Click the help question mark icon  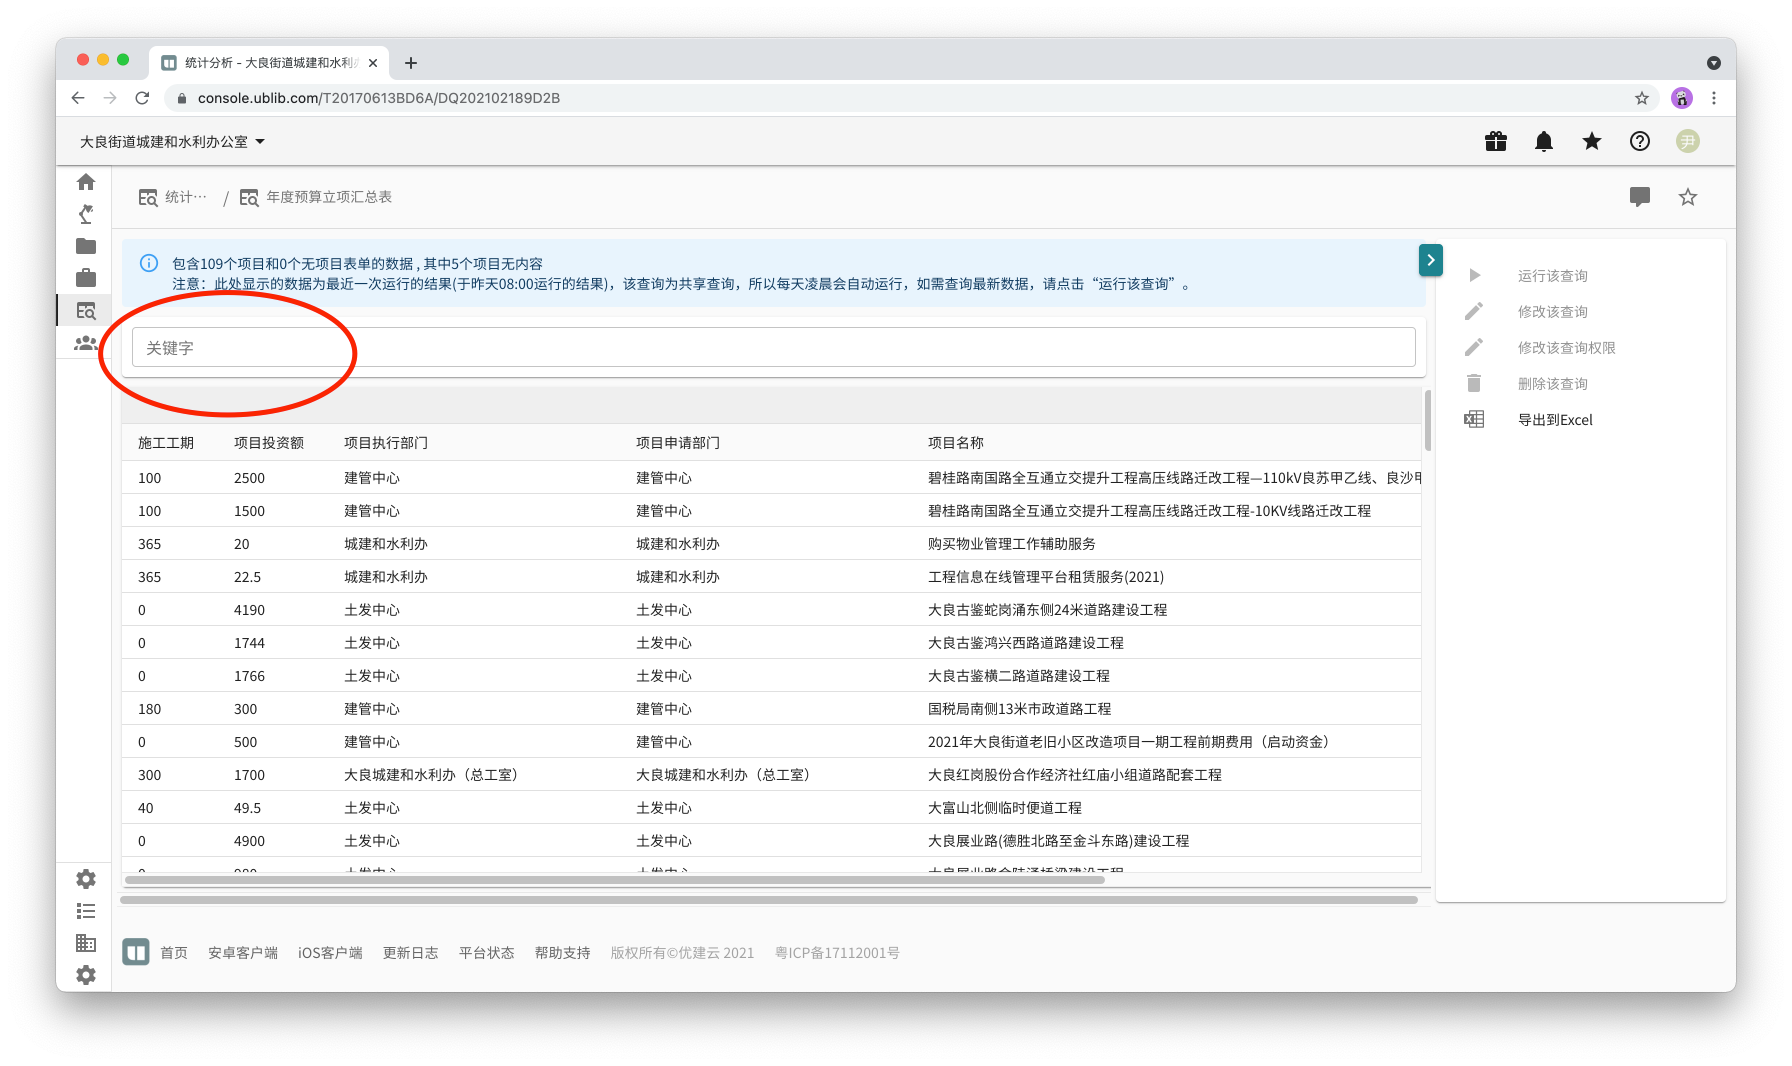coord(1639,141)
